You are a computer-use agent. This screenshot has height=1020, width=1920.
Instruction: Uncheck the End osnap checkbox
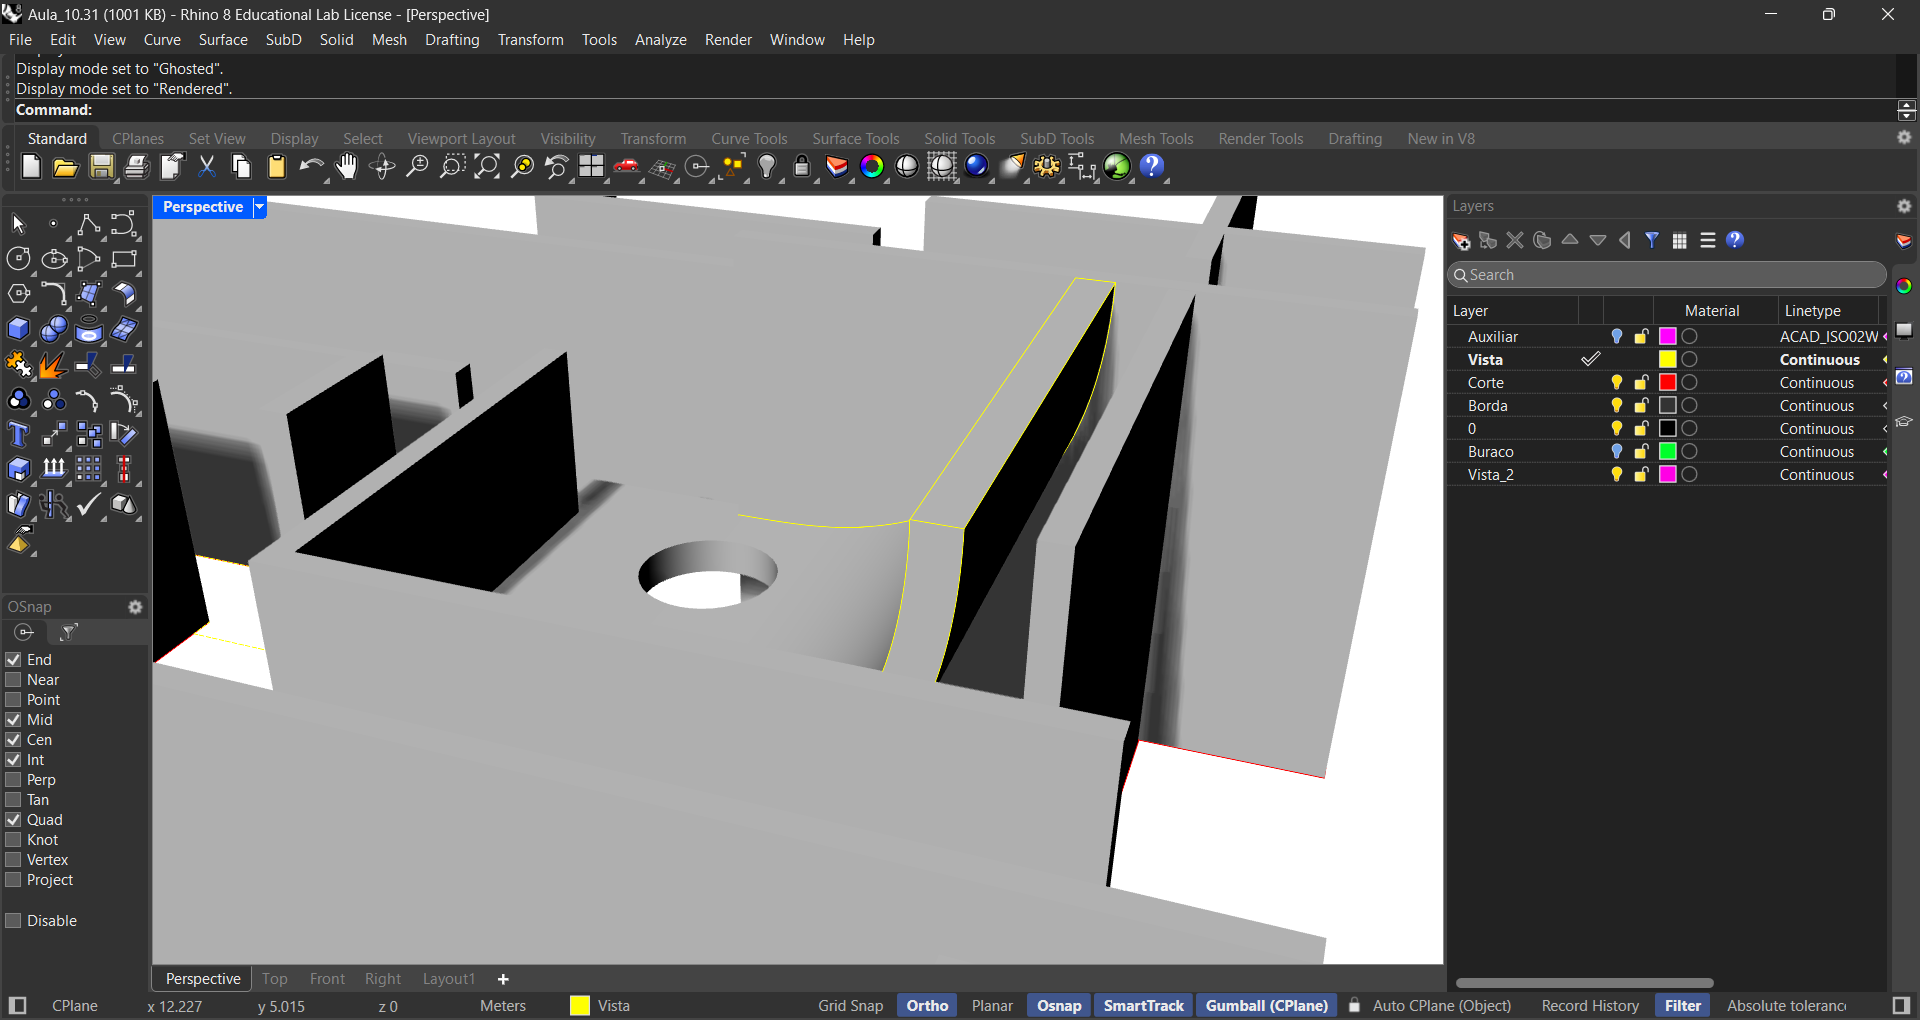[x=14, y=660]
